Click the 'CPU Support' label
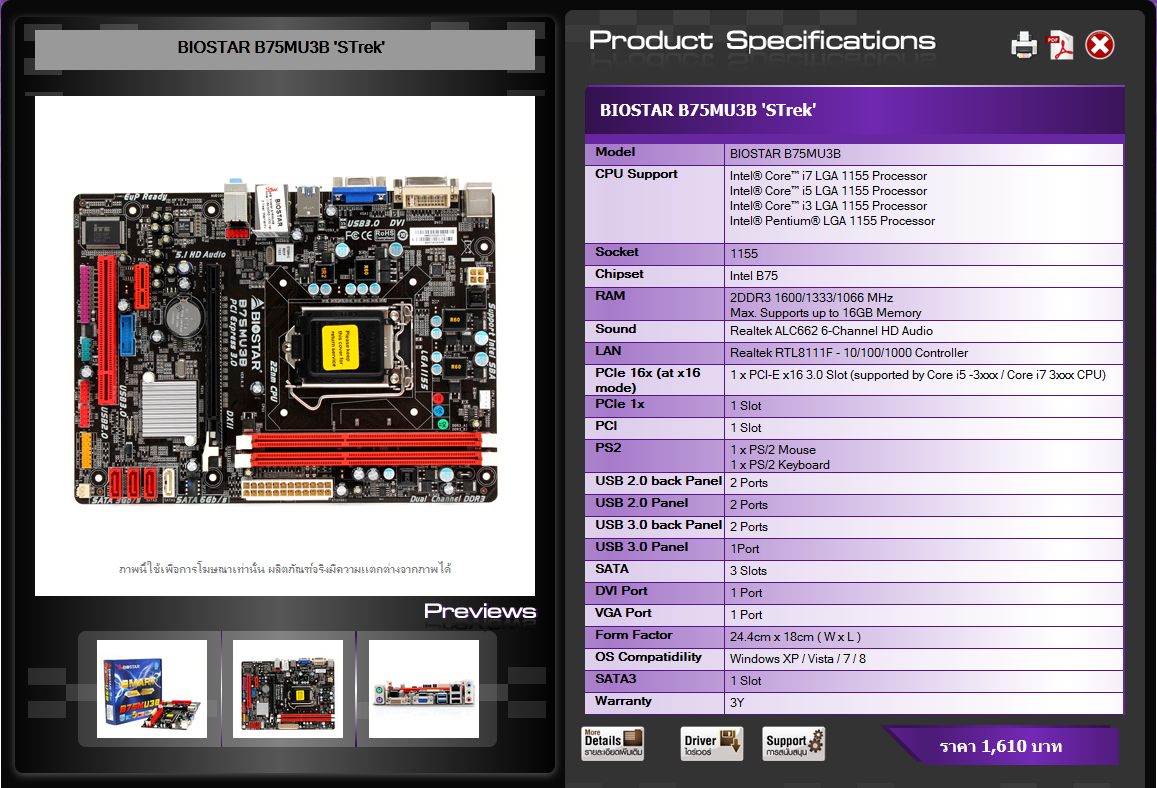1157x788 pixels. tap(636, 174)
